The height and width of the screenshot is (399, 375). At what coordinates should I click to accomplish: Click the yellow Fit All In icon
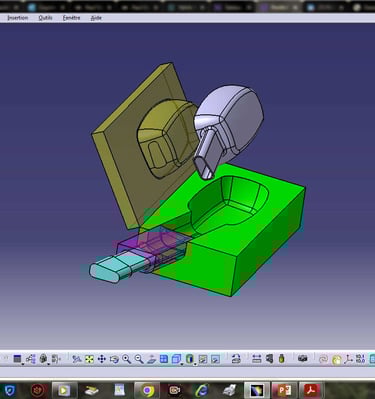click(89, 359)
